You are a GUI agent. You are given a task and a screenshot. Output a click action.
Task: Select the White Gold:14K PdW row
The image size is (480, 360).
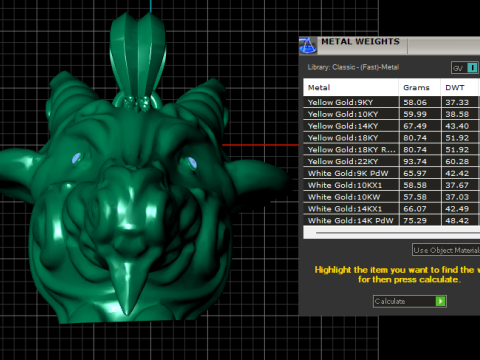click(392, 220)
